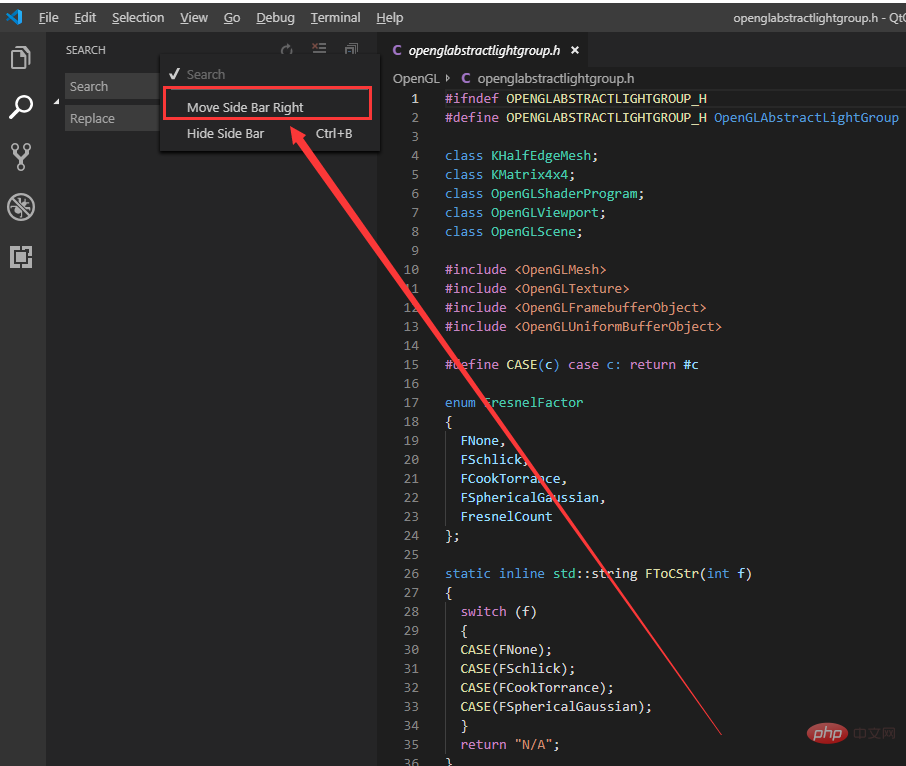Click OpenGLScene class name

(533, 232)
